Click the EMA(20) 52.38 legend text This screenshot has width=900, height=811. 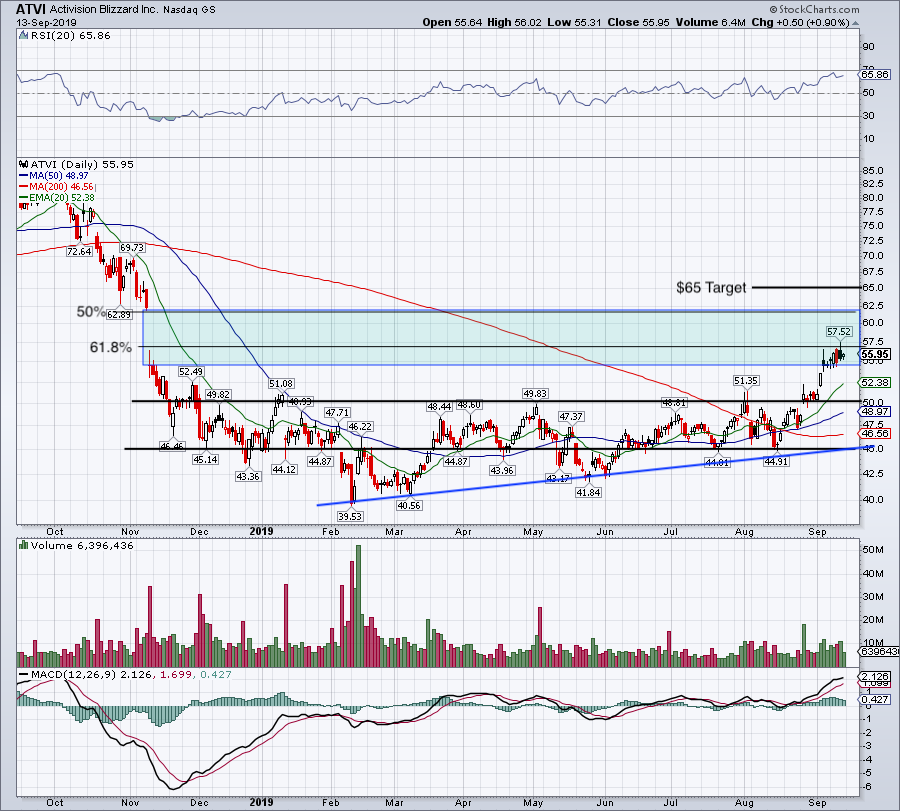pyautogui.click(x=61, y=197)
